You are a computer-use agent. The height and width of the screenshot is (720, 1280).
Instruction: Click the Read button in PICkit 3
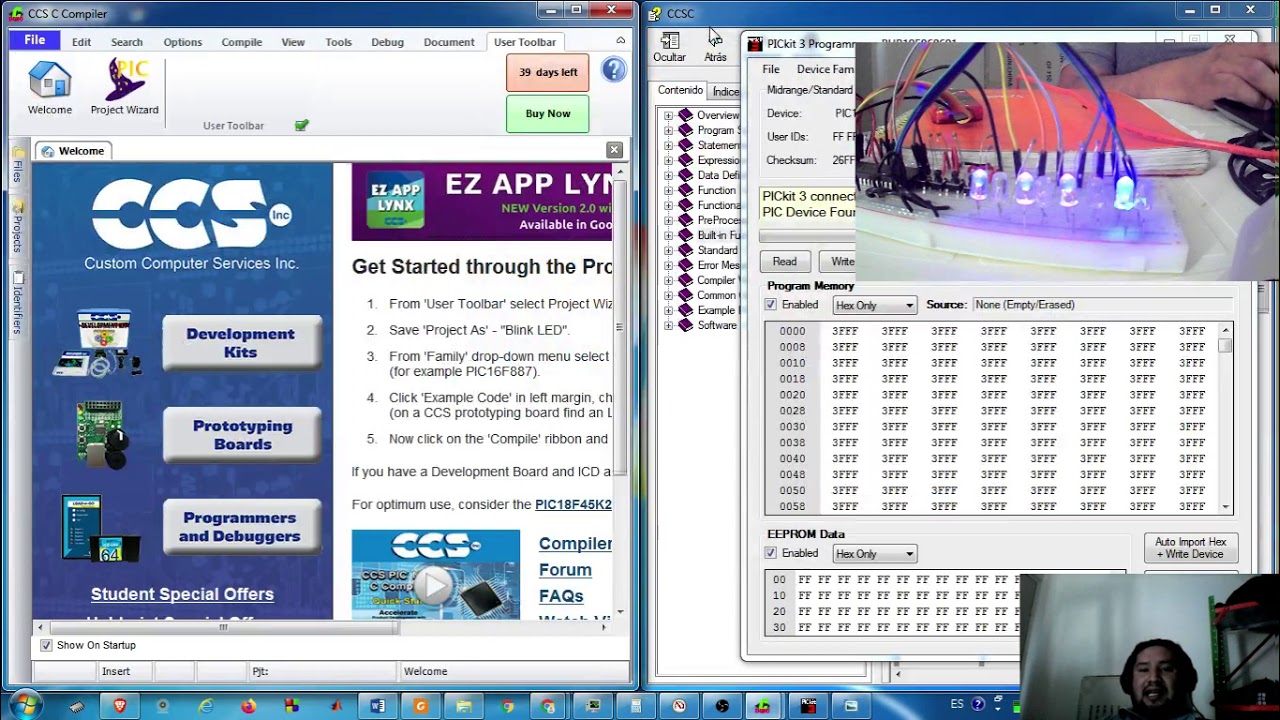[x=785, y=262]
